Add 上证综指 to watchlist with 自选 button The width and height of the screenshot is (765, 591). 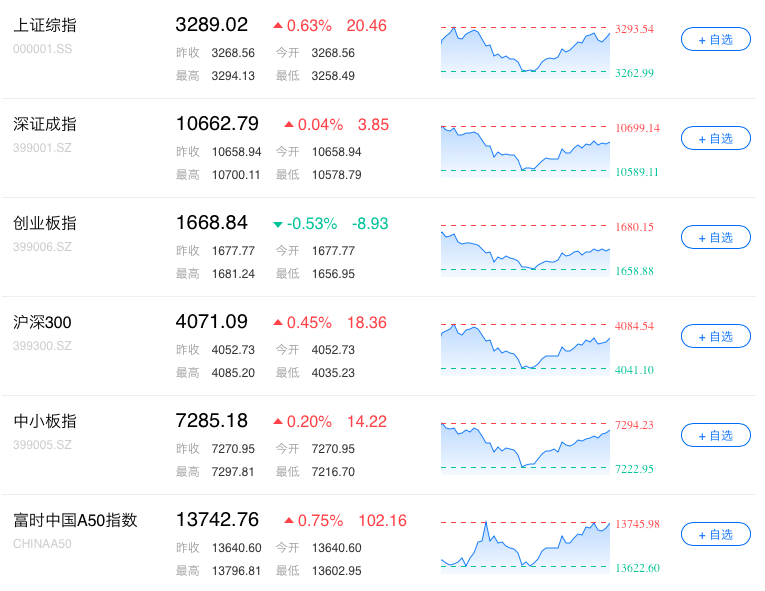(x=715, y=40)
